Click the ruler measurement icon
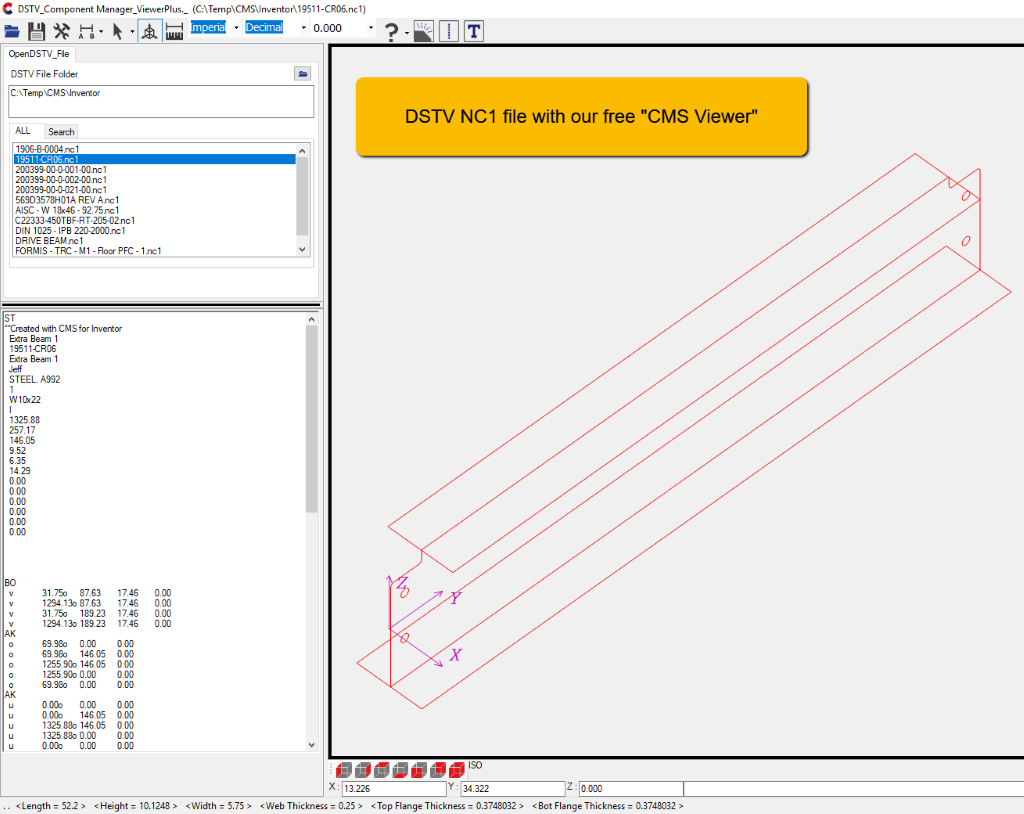The image size is (1024, 814). (174, 31)
